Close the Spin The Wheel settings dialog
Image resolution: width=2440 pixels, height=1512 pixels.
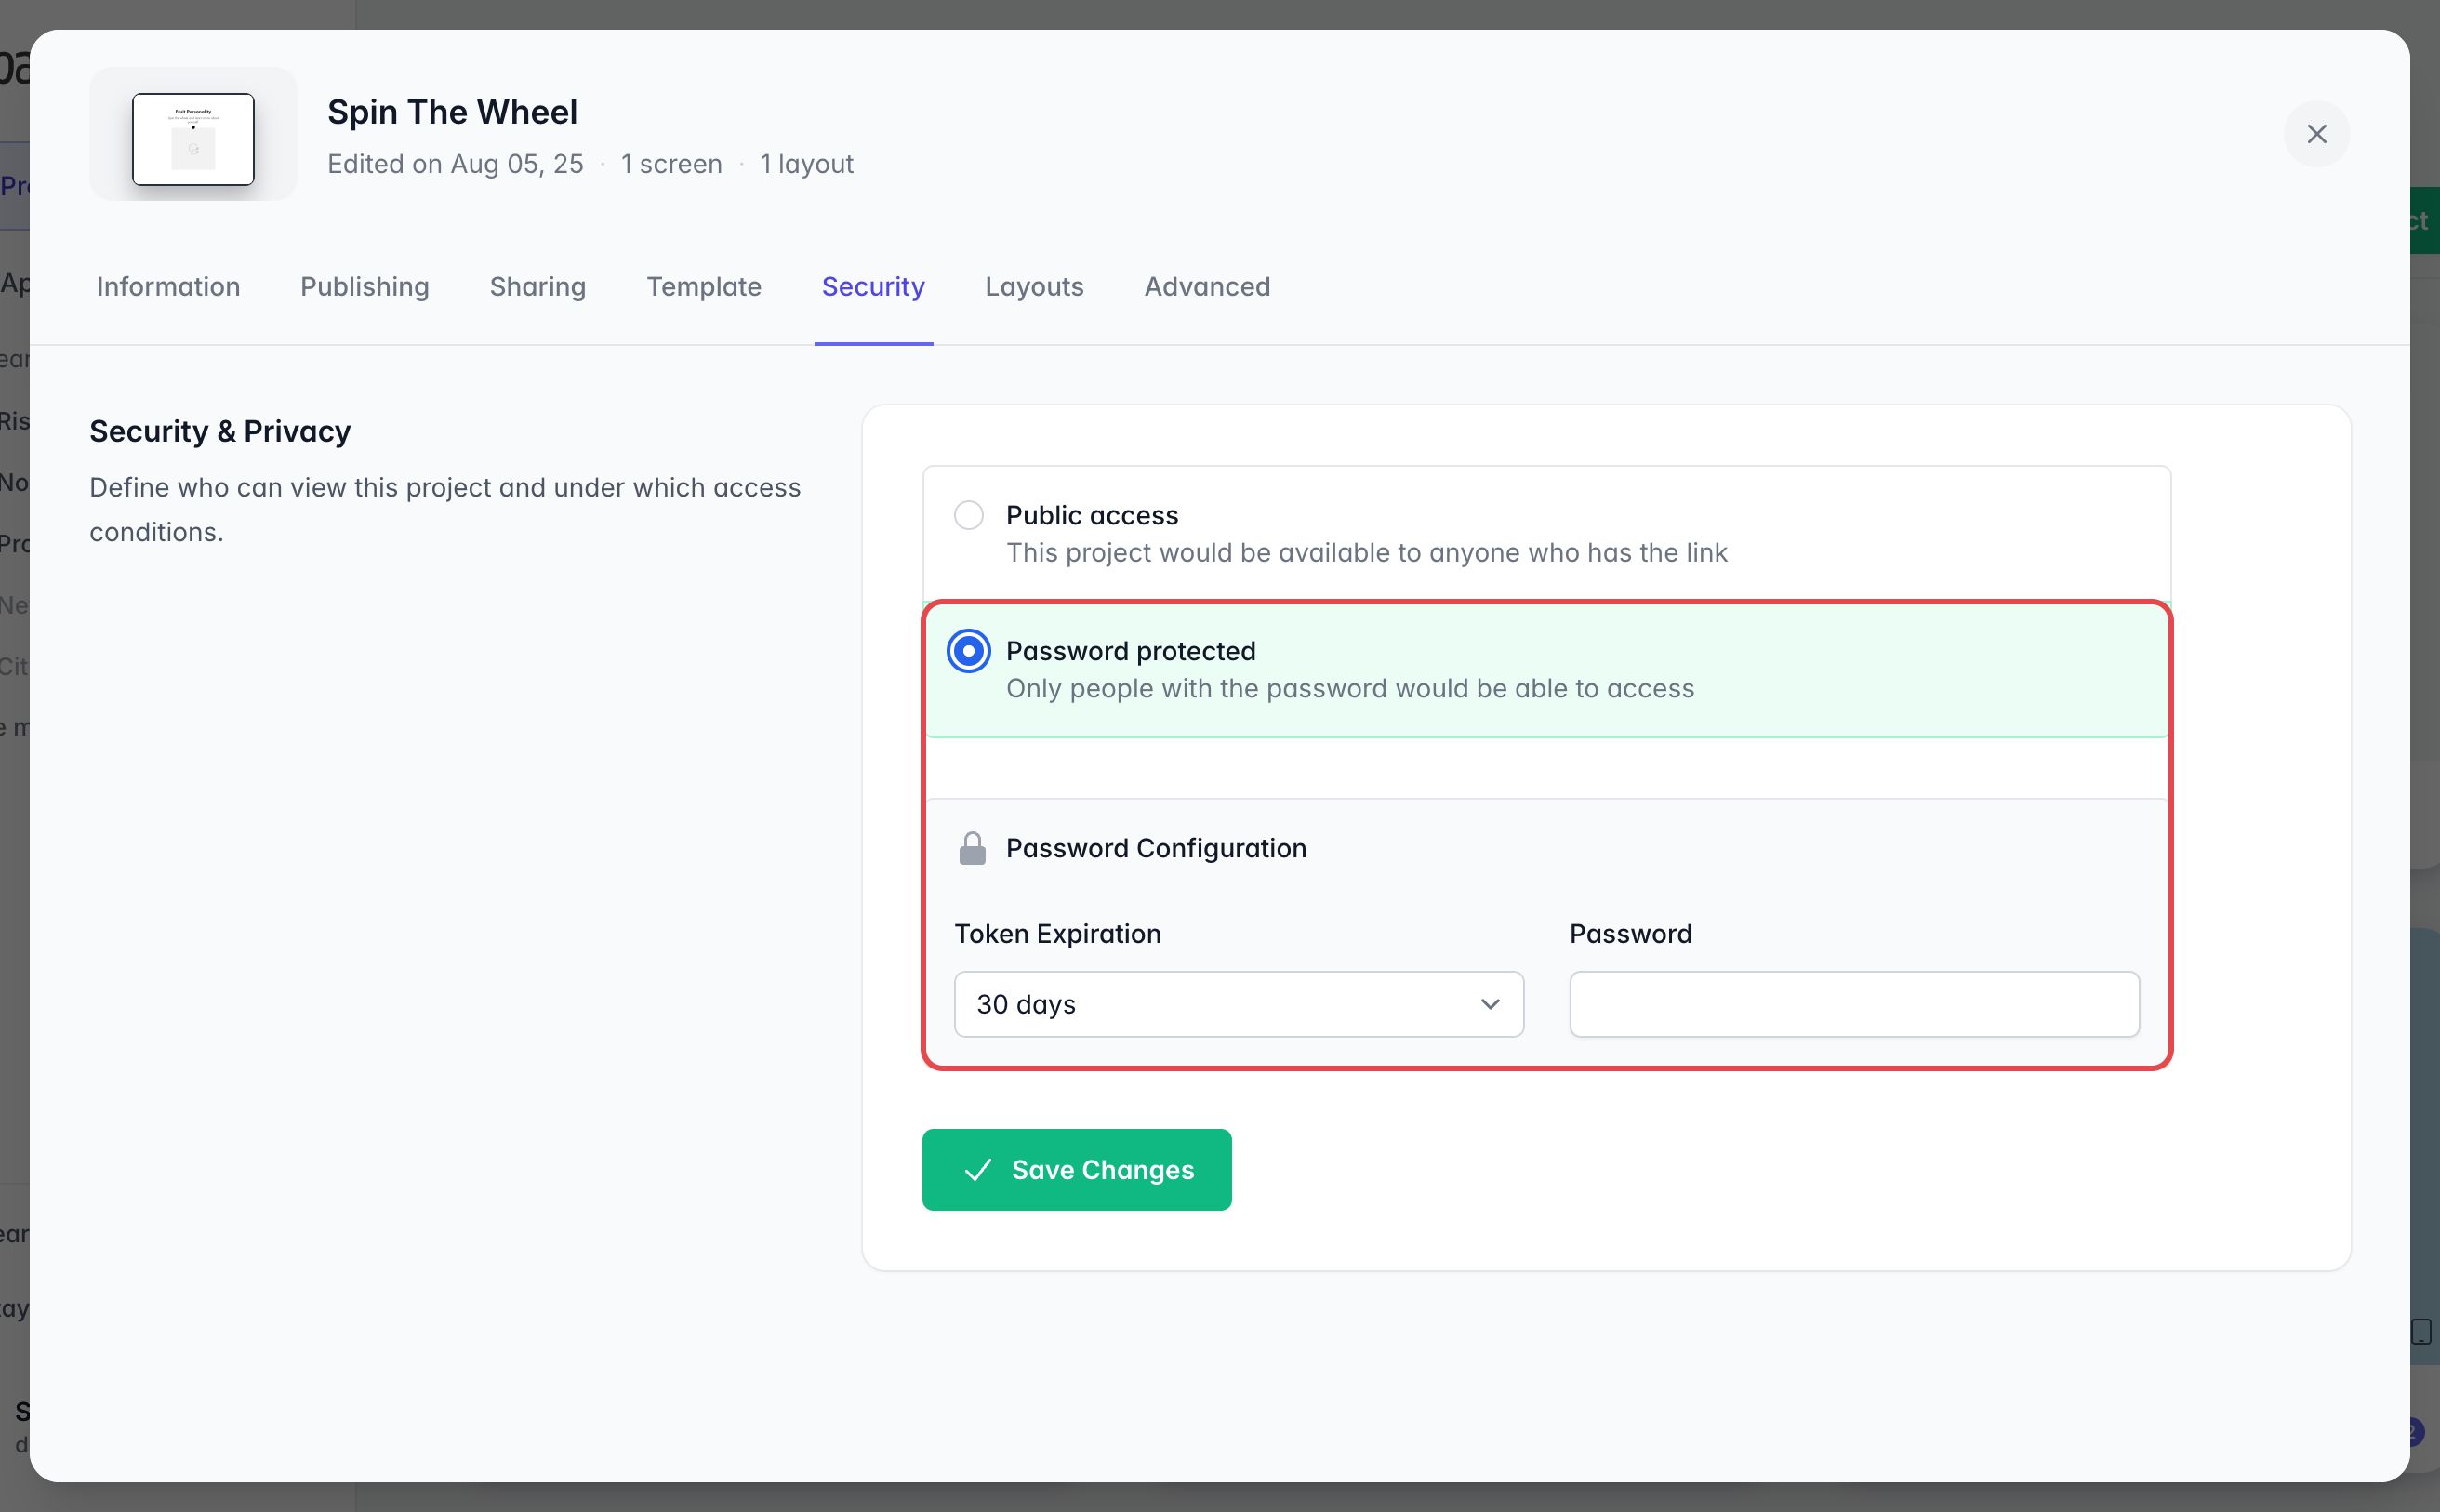pyautogui.click(x=2316, y=134)
